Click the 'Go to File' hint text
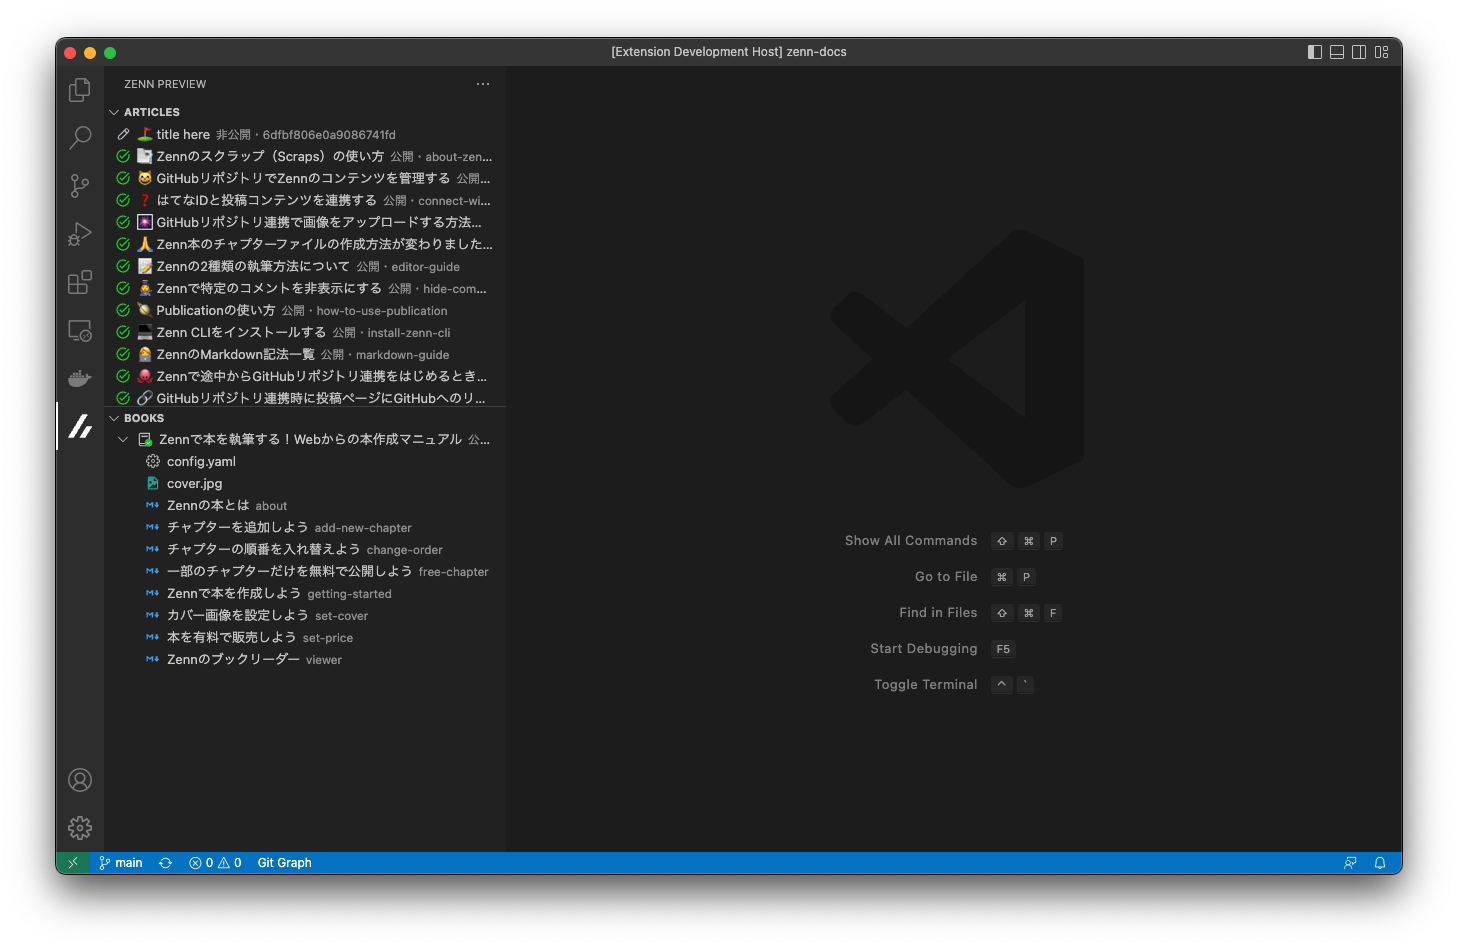Image resolution: width=1458 pixels, height=948 pixels. coord(946,577)
